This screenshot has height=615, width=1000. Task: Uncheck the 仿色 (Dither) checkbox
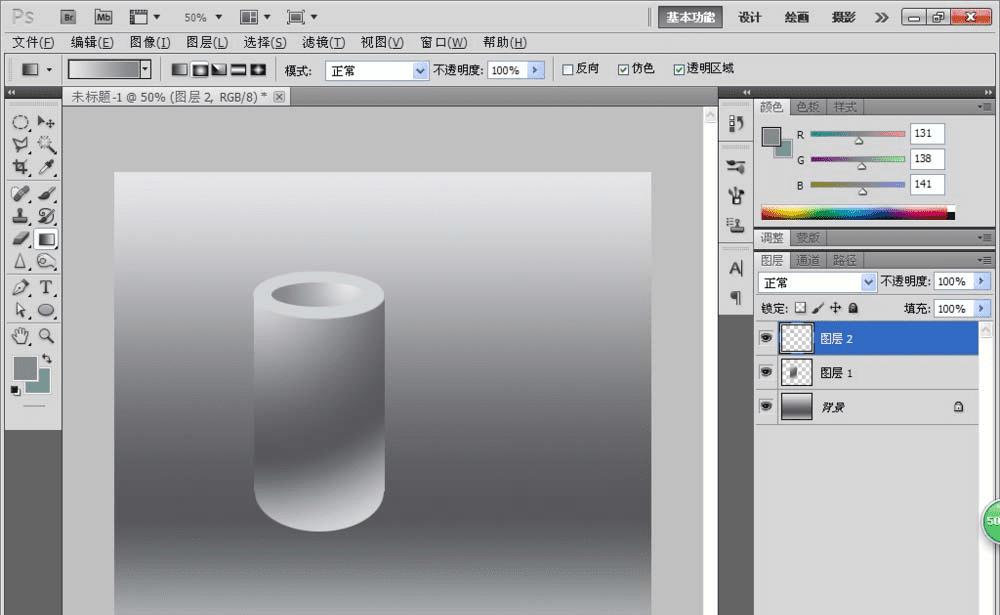click(x=624, y=70)
